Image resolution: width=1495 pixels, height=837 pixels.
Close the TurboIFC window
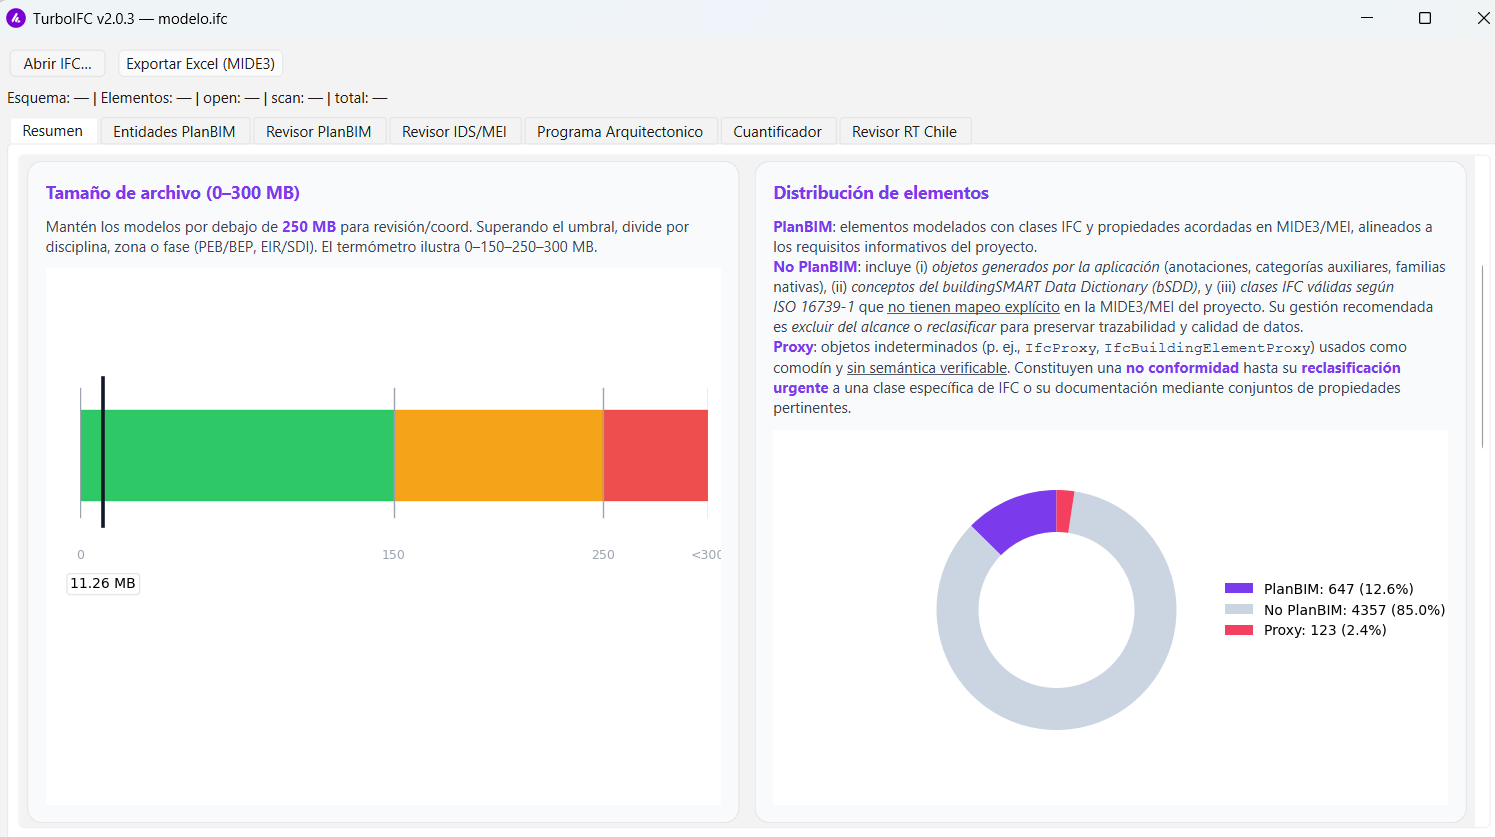tap(1483, 18)
